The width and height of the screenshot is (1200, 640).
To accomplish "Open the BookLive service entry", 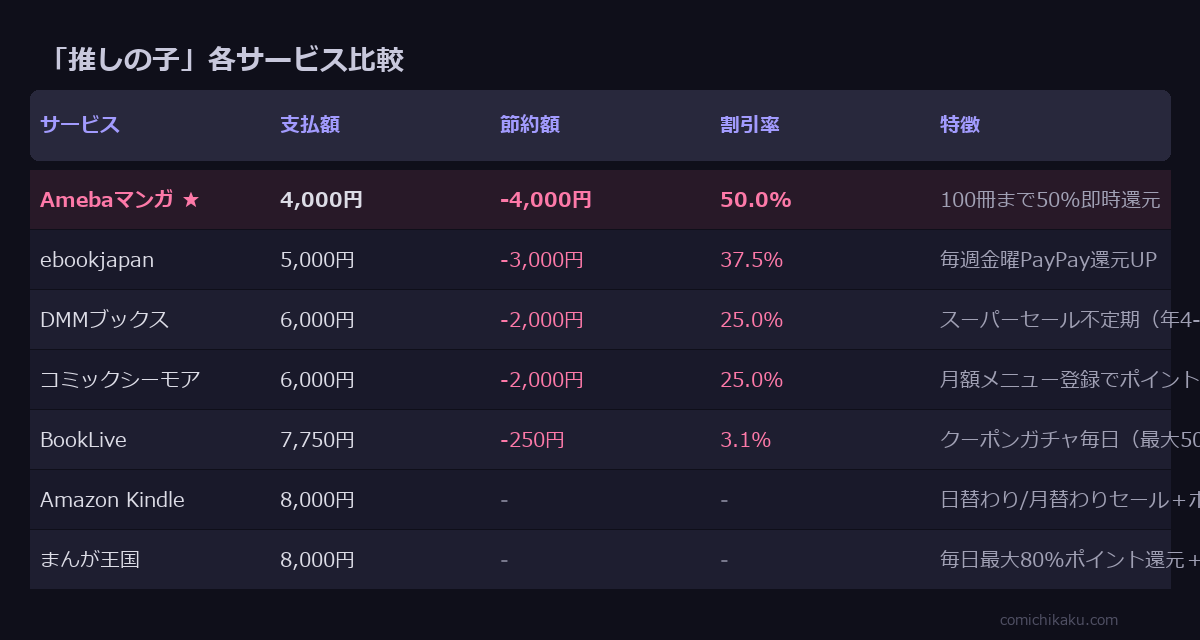I will coord(83,440).
